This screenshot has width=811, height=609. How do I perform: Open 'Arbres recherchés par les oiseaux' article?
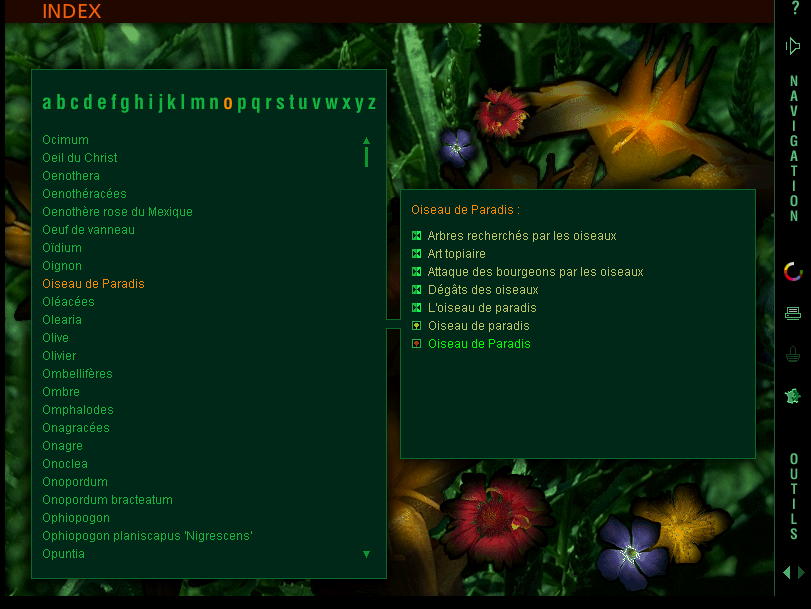point(521,236)
